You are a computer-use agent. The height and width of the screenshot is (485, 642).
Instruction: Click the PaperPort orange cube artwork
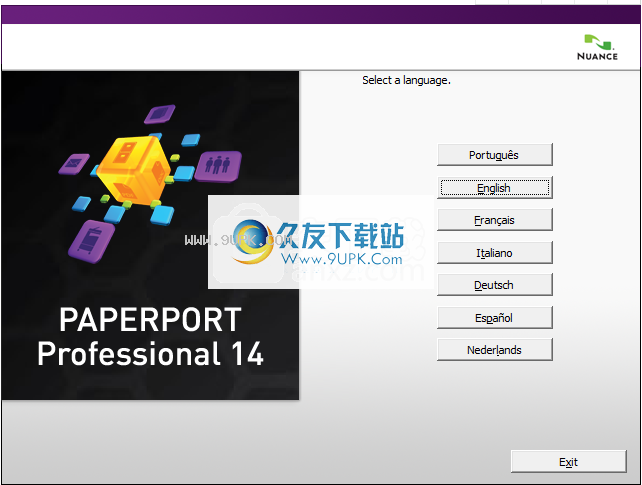pyautogui.click(x=134, y=170)
